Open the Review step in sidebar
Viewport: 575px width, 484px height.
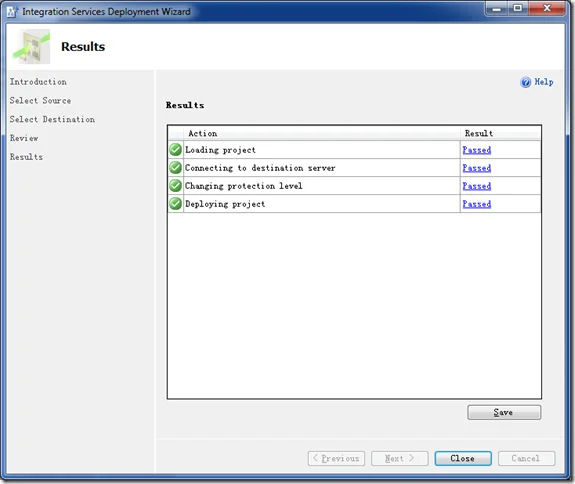(24, 138)
